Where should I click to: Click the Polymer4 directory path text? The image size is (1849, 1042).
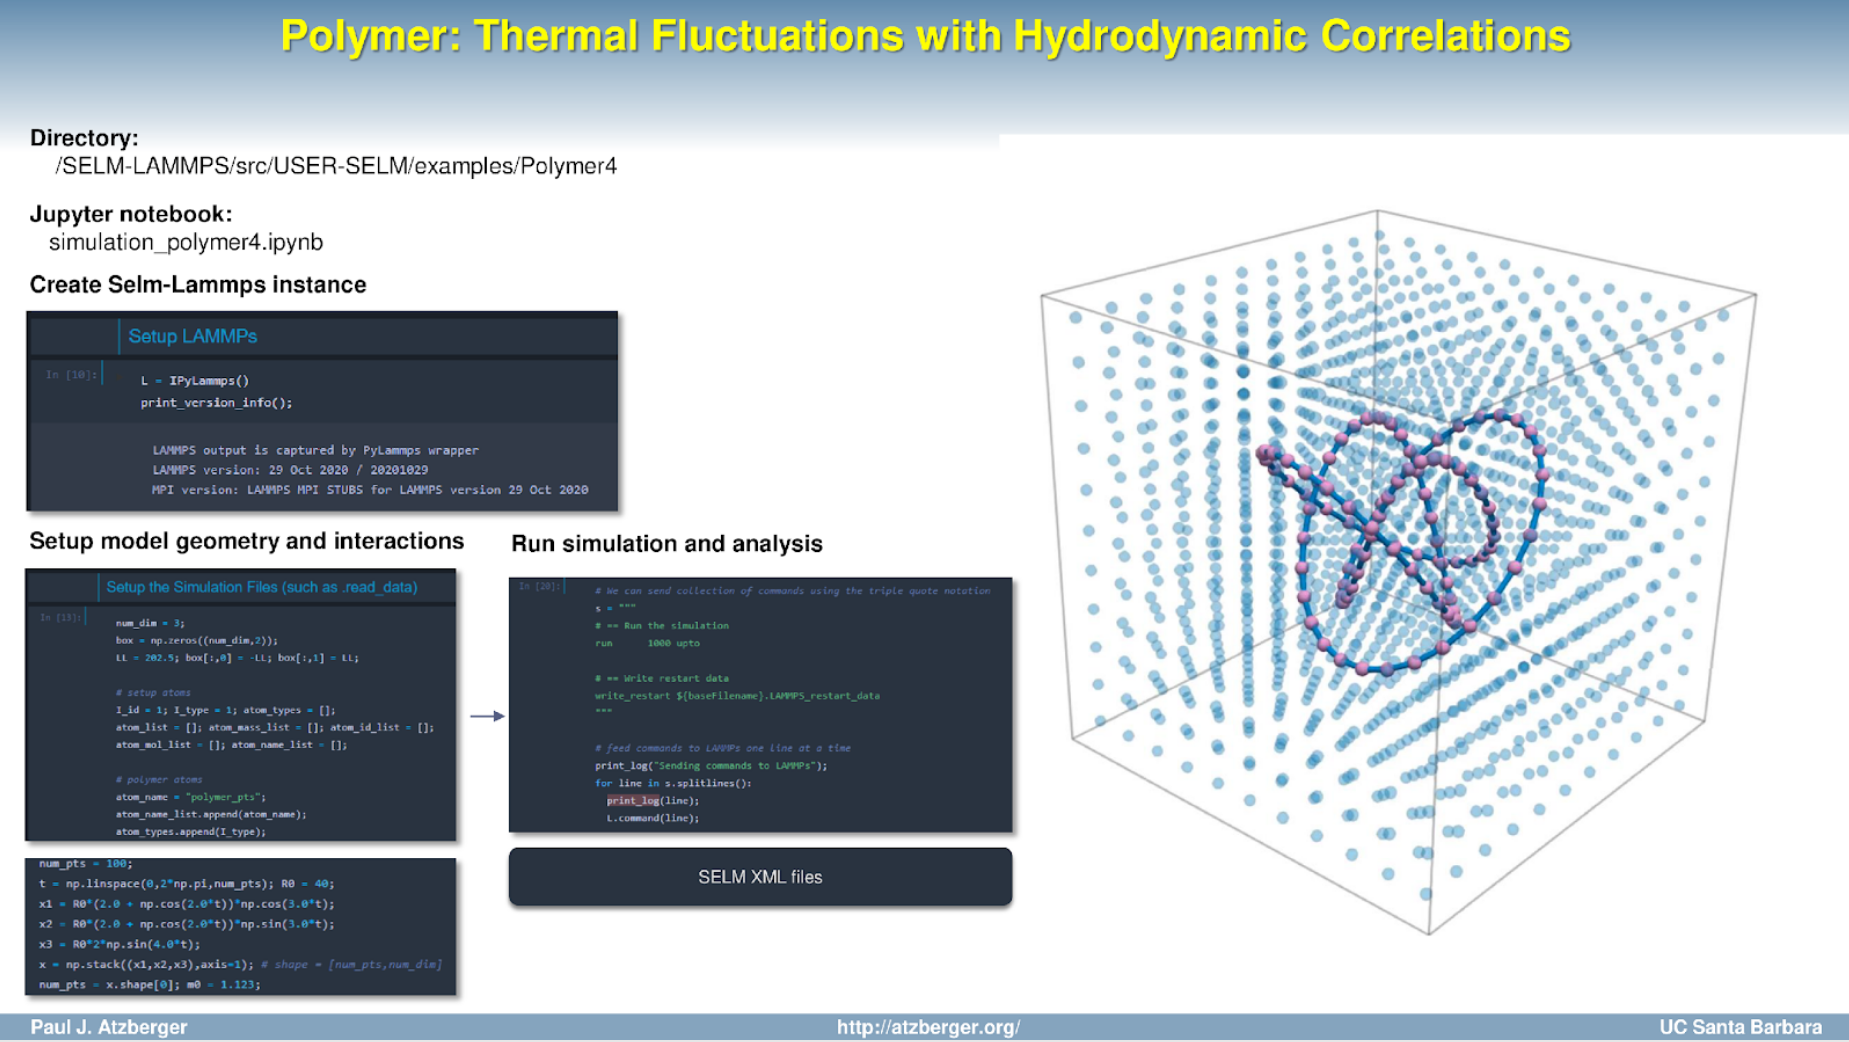click(335, 166)
